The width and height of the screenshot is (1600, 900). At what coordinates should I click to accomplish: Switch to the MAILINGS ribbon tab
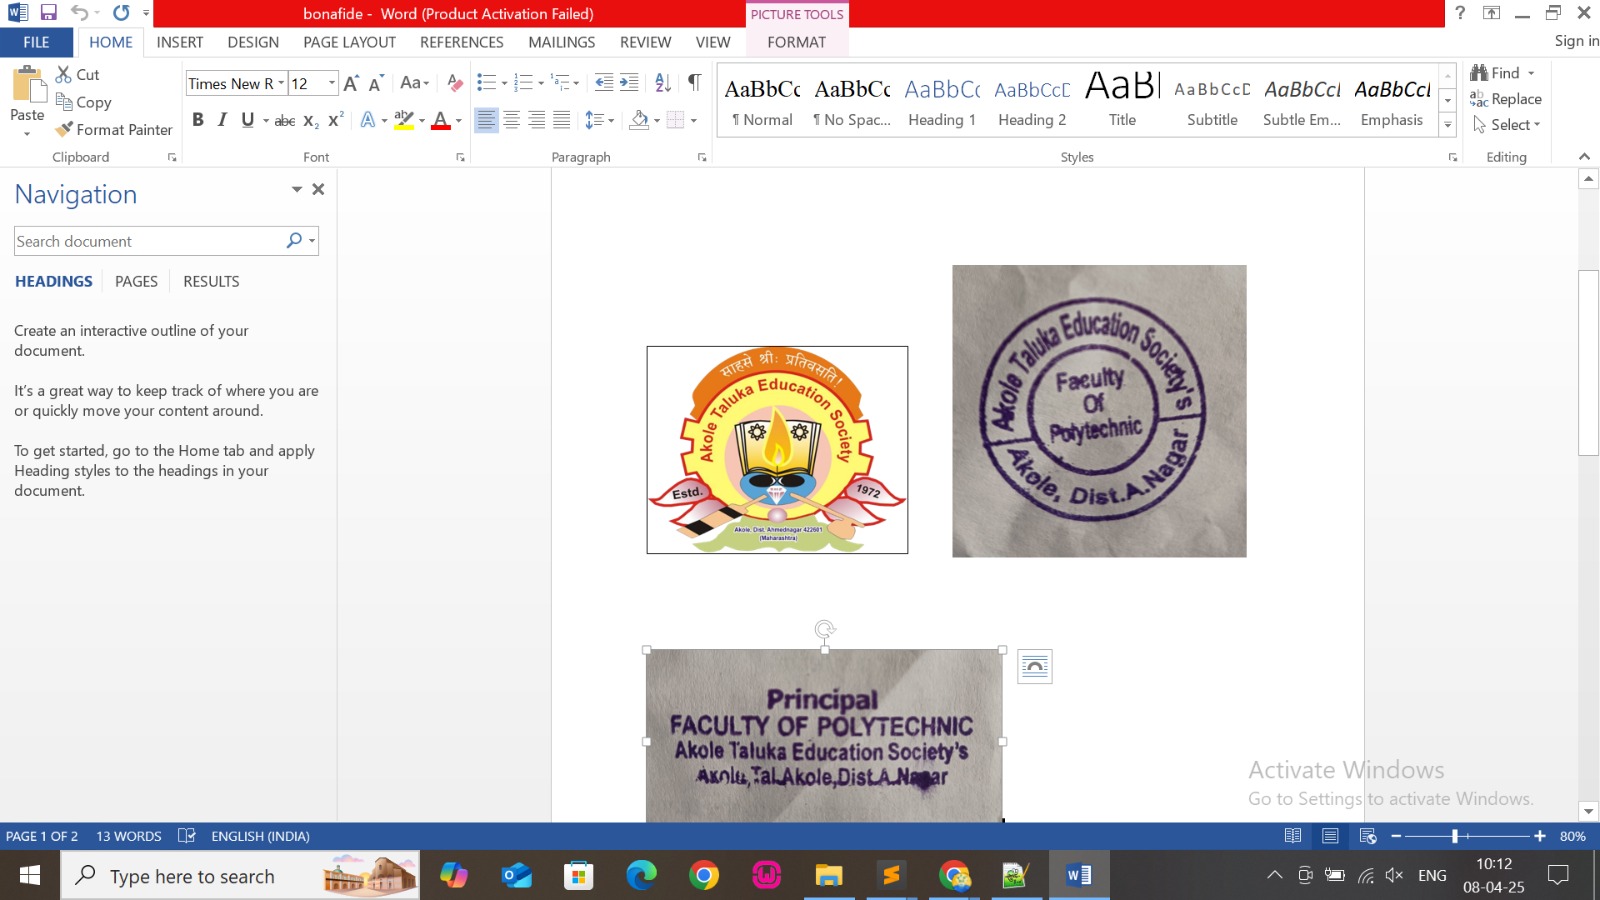coord(562,42)
